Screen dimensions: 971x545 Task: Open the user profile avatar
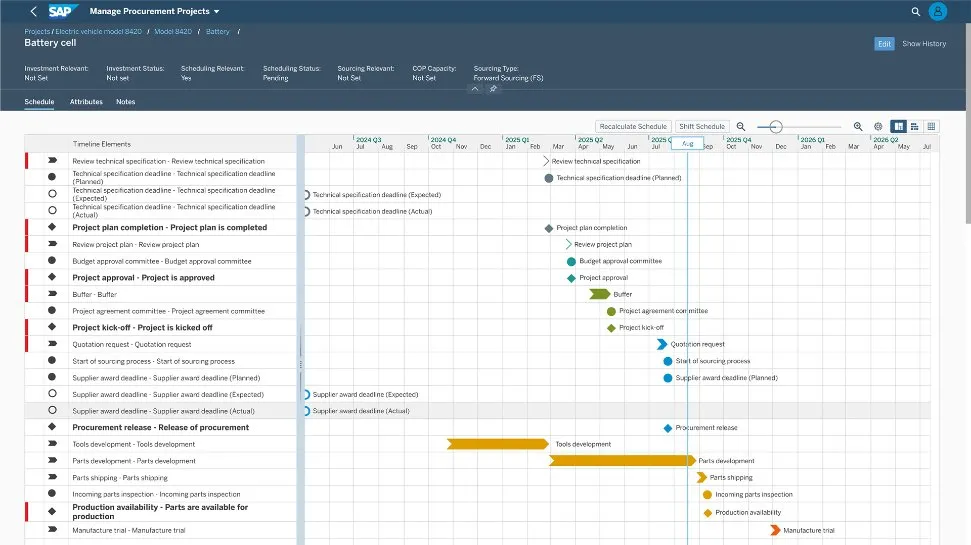coord(938,11)
